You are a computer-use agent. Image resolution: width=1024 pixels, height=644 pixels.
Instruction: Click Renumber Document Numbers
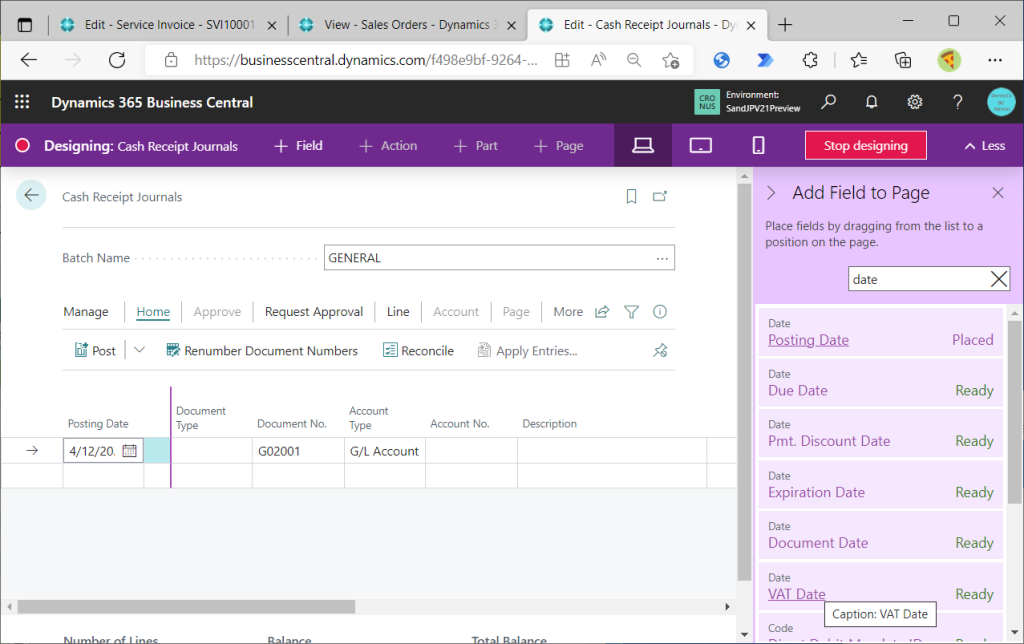pyautogui.click(x=262, y=351)
